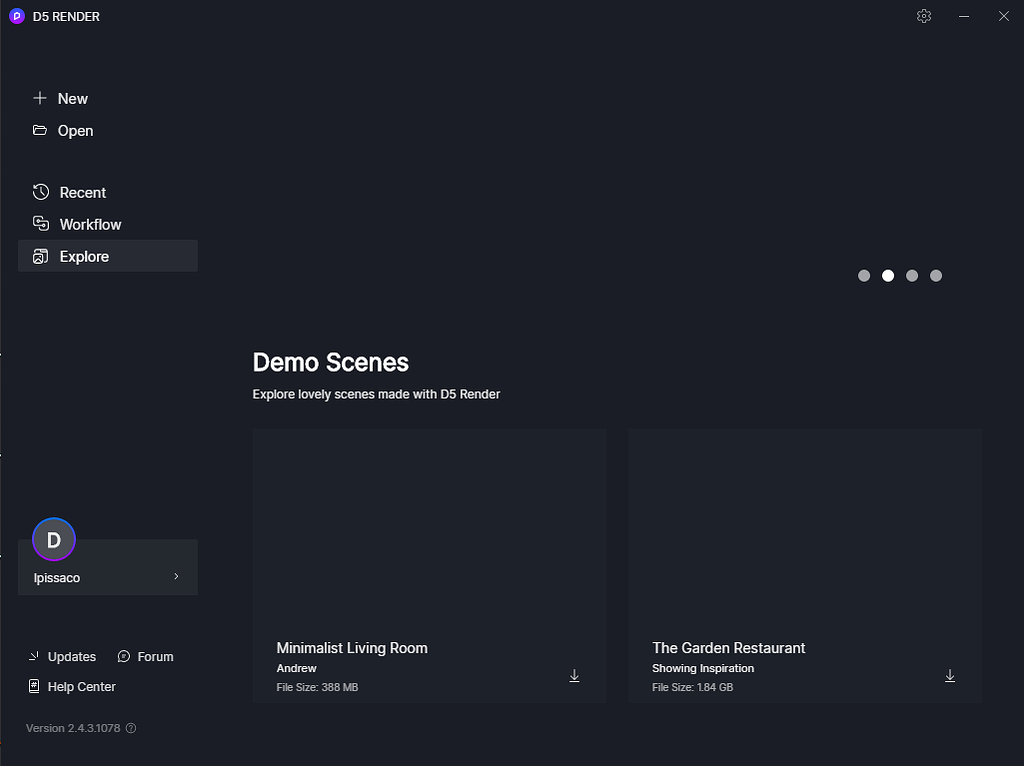
Task: Download the Minimalist Living Room scene
Action: 574,676
